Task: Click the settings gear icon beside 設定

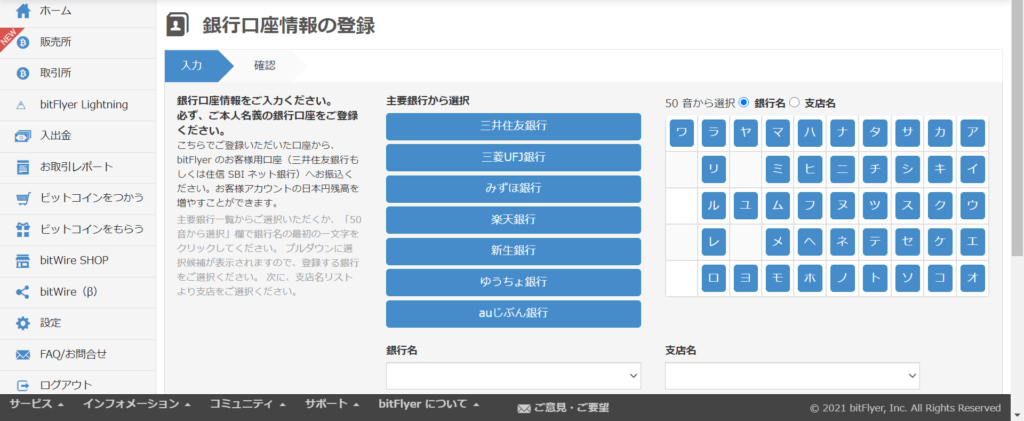Action: (x=23, y=323)
